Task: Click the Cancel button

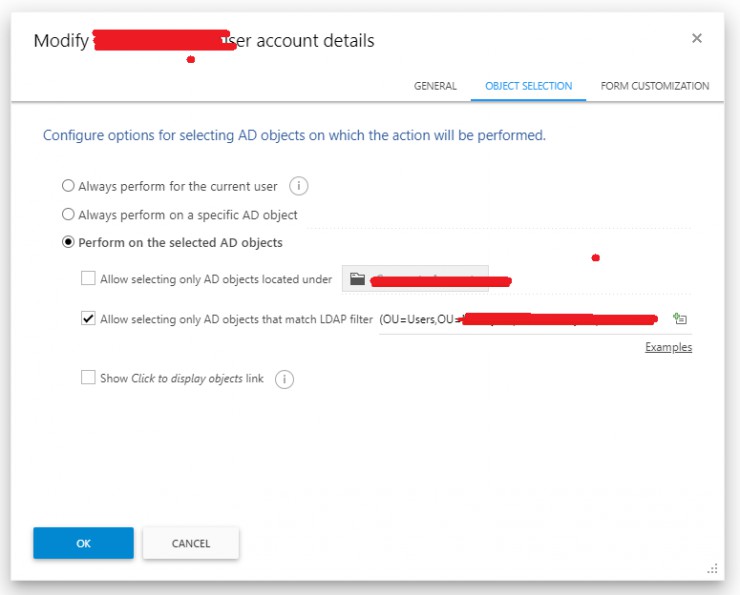Action: click(x=190, y=543)
